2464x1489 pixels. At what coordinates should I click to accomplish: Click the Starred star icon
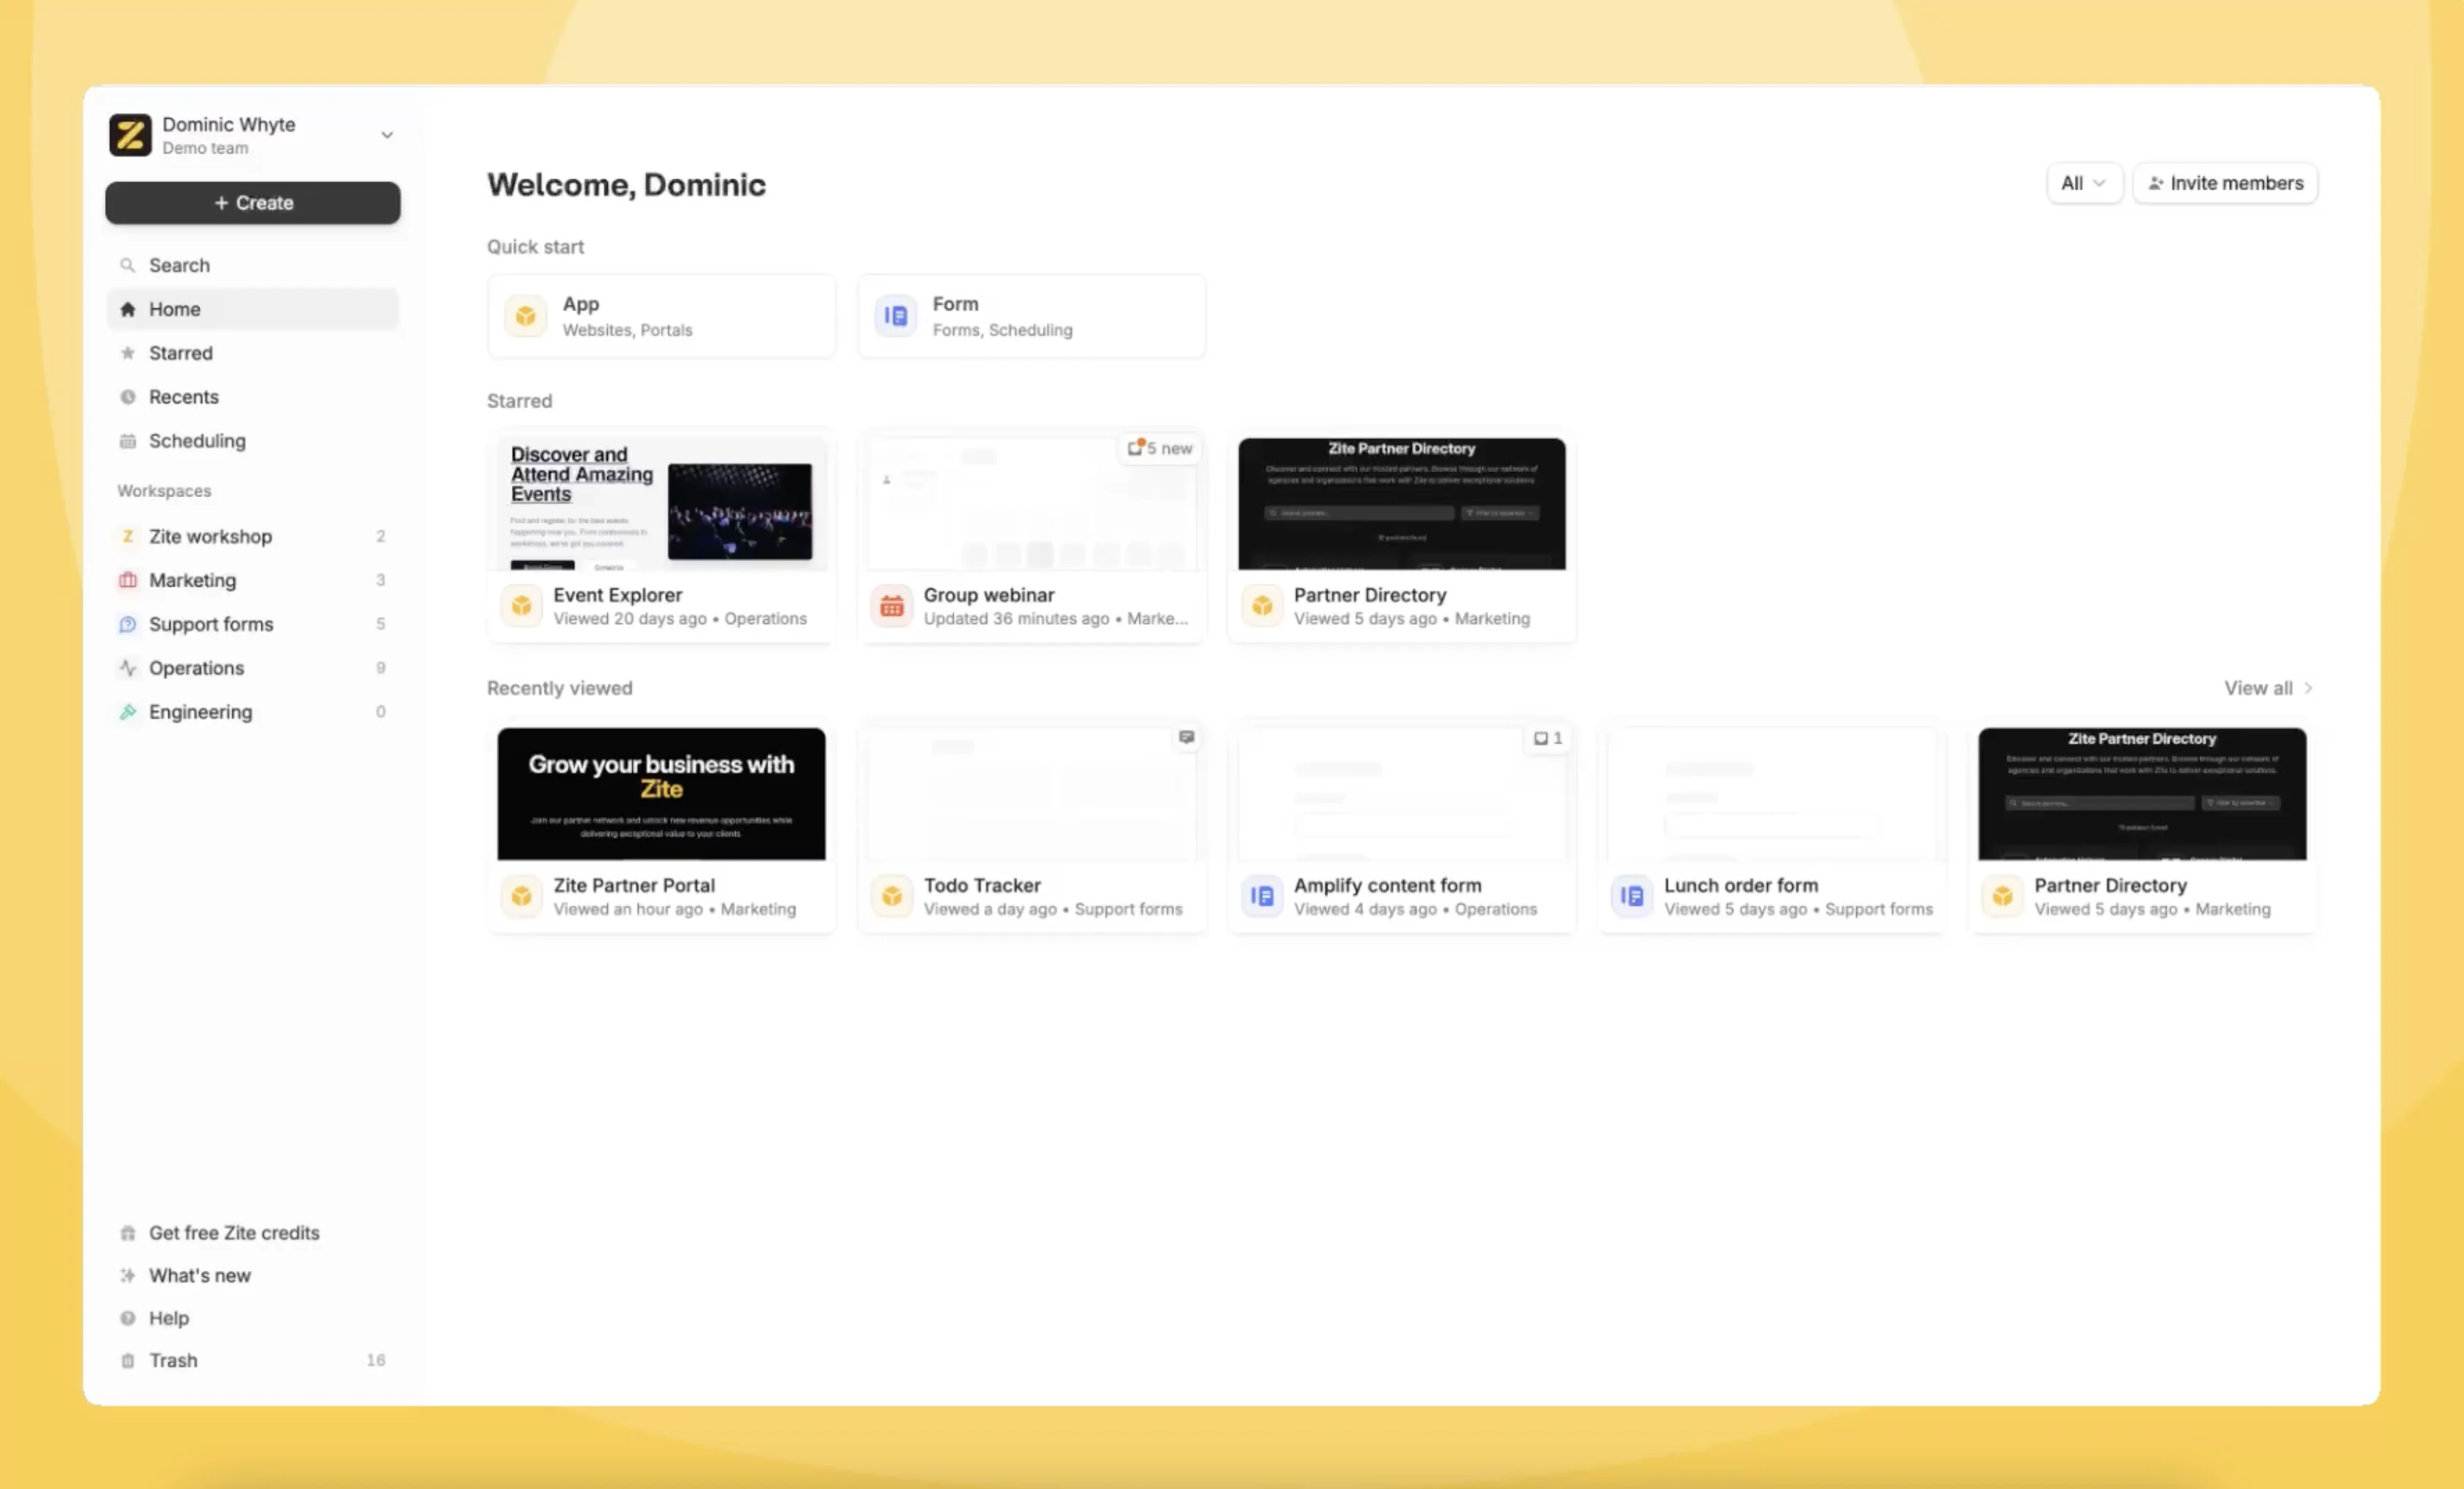127,352
